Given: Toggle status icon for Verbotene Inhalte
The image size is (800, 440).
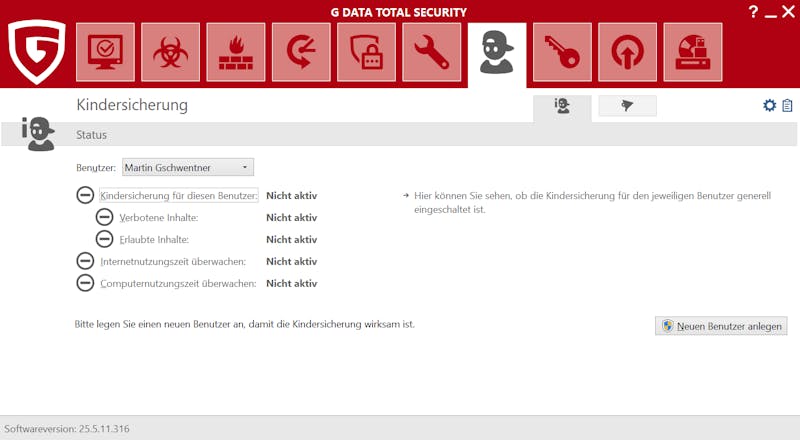Looking at the screenshot, I should click(x=105, y=217).
